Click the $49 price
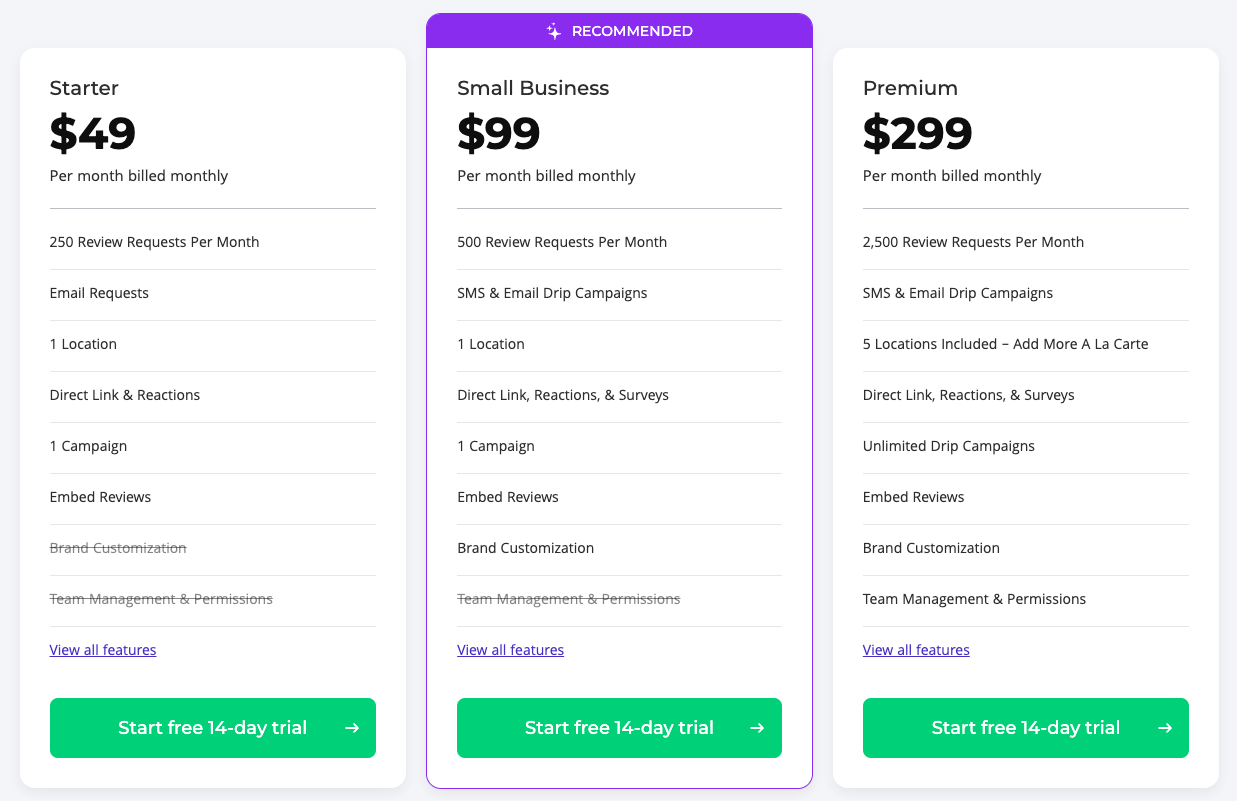Image resolution: width=1237 pixels, height=801 pixels. click(92, 133)
